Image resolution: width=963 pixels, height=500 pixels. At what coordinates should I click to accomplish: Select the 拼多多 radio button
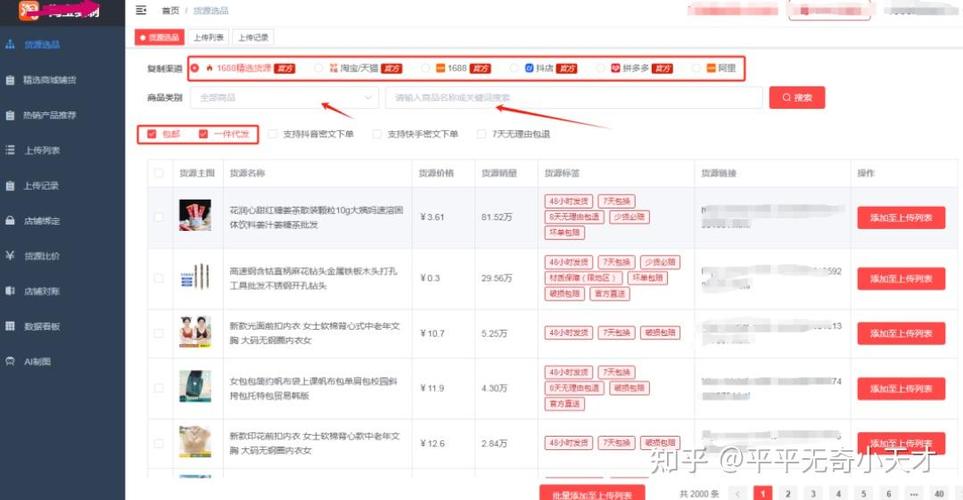[x=601, y=68]
